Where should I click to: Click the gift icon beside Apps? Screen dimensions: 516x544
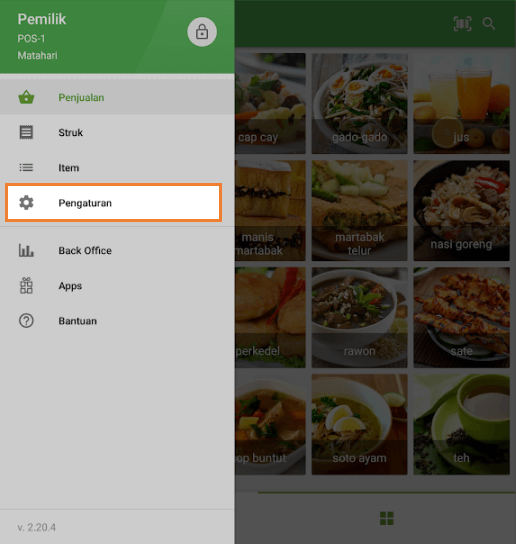[x=26, y=286]
